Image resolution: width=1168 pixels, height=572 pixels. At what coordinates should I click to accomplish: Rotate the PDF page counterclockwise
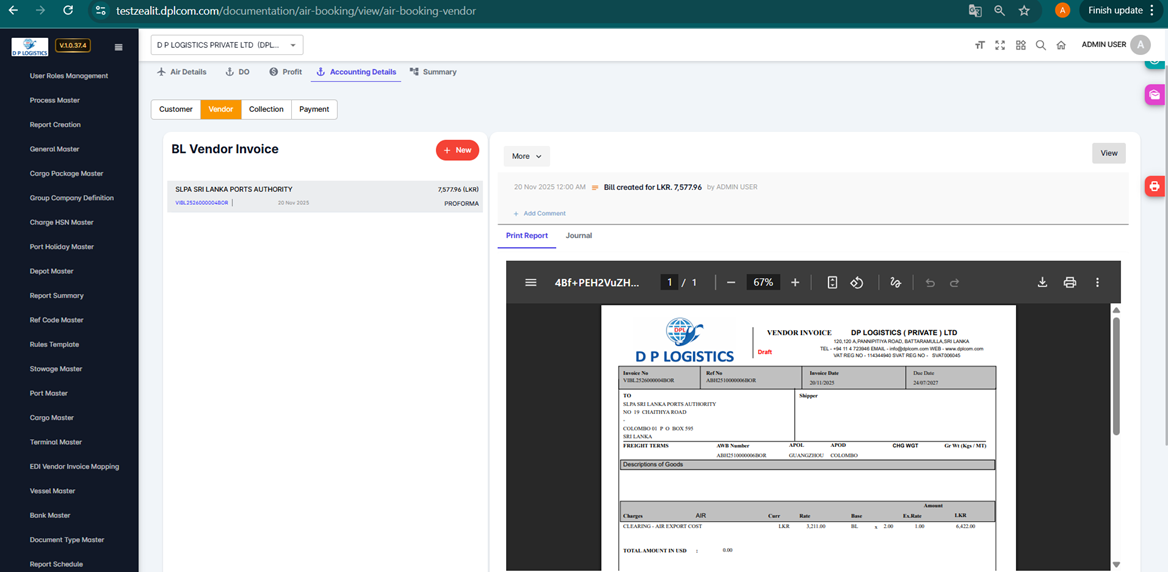[x=857, y=283]
